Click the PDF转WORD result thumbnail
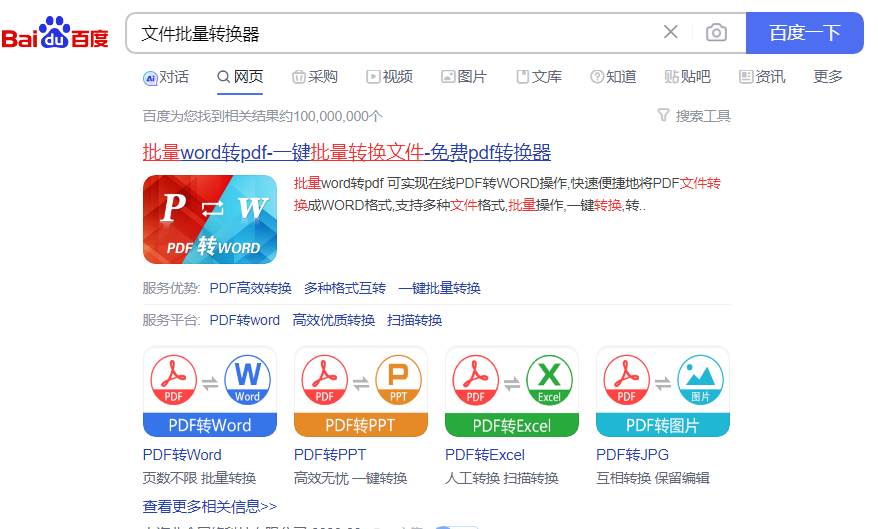The width and height of the screenshot is (878, 529). click(210, 219)
